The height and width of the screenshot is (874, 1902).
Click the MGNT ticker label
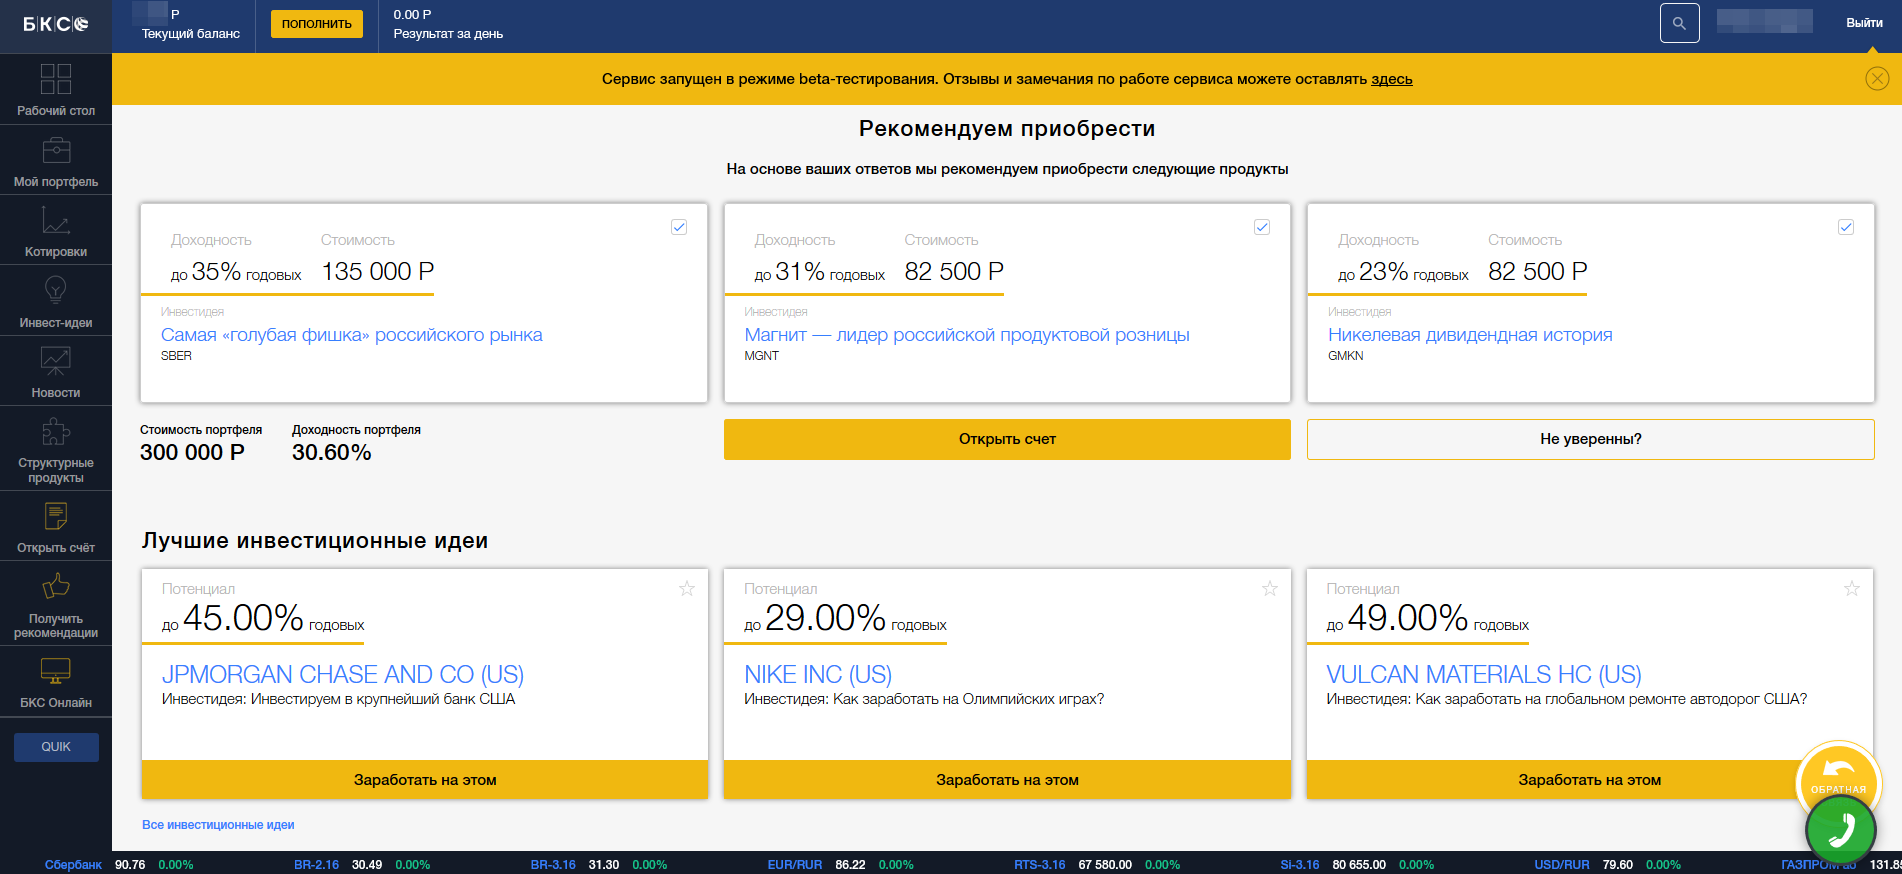pyautogui.click(x=761, y=356)
